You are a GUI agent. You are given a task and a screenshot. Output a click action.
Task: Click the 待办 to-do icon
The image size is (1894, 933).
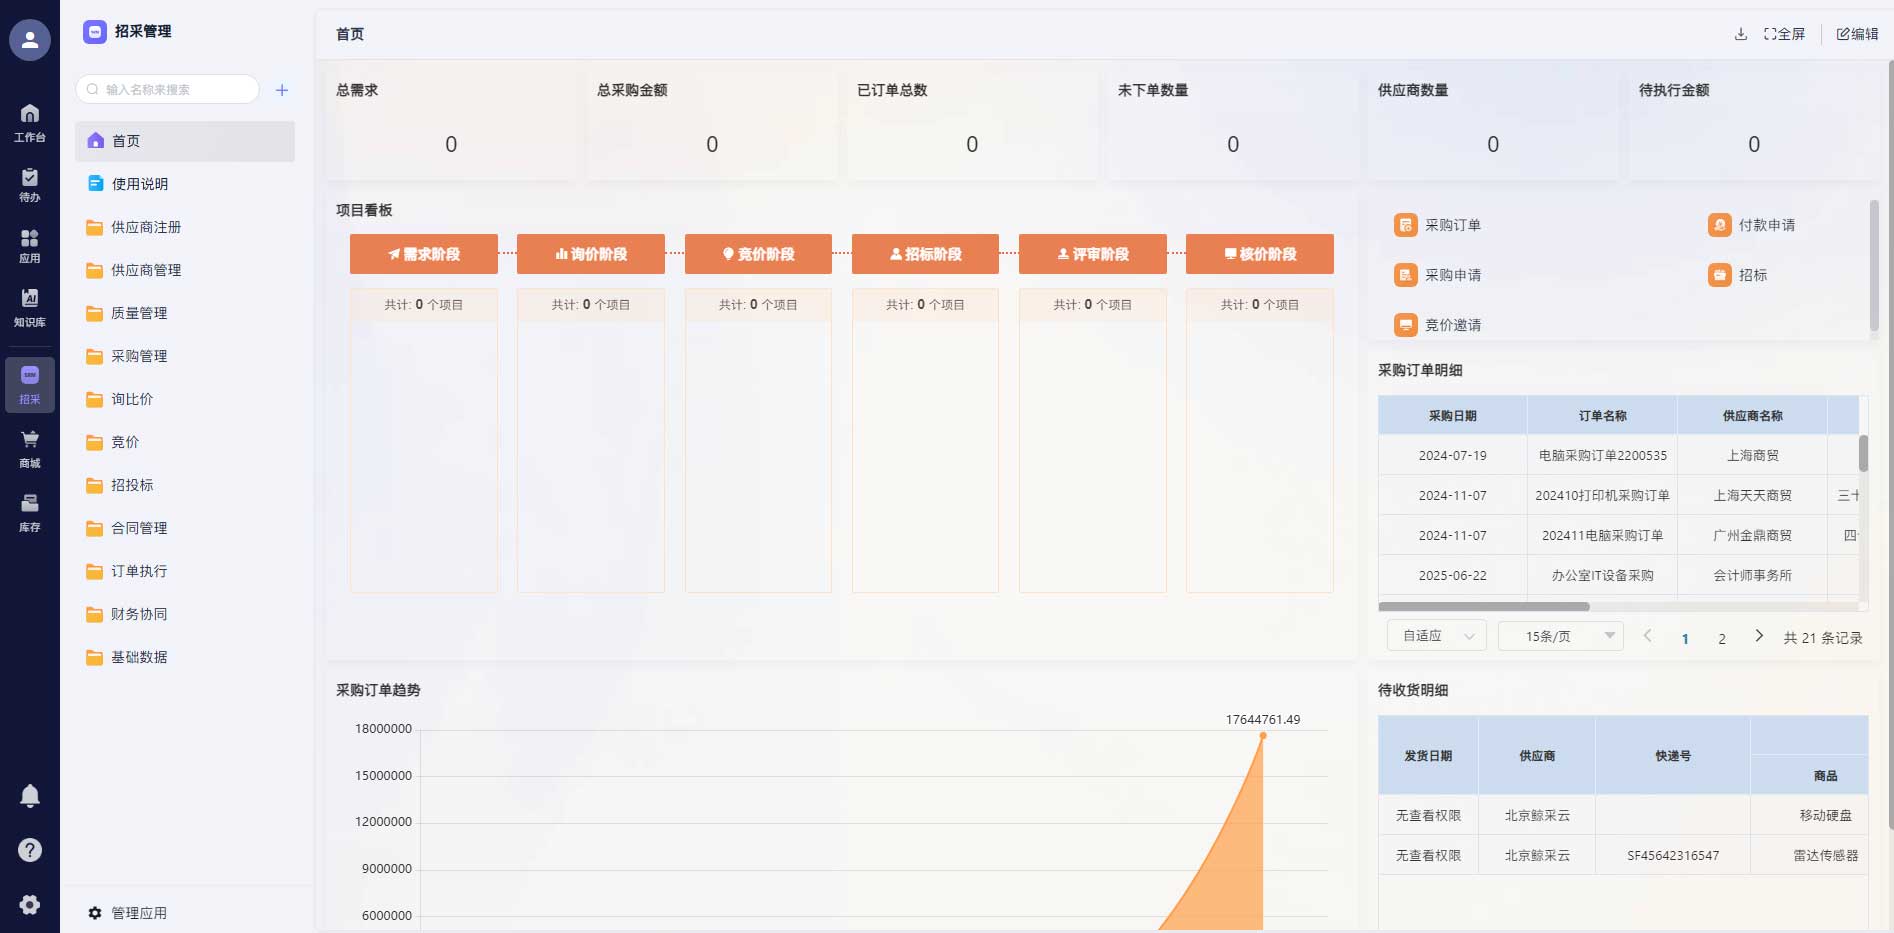coord(30,184)
